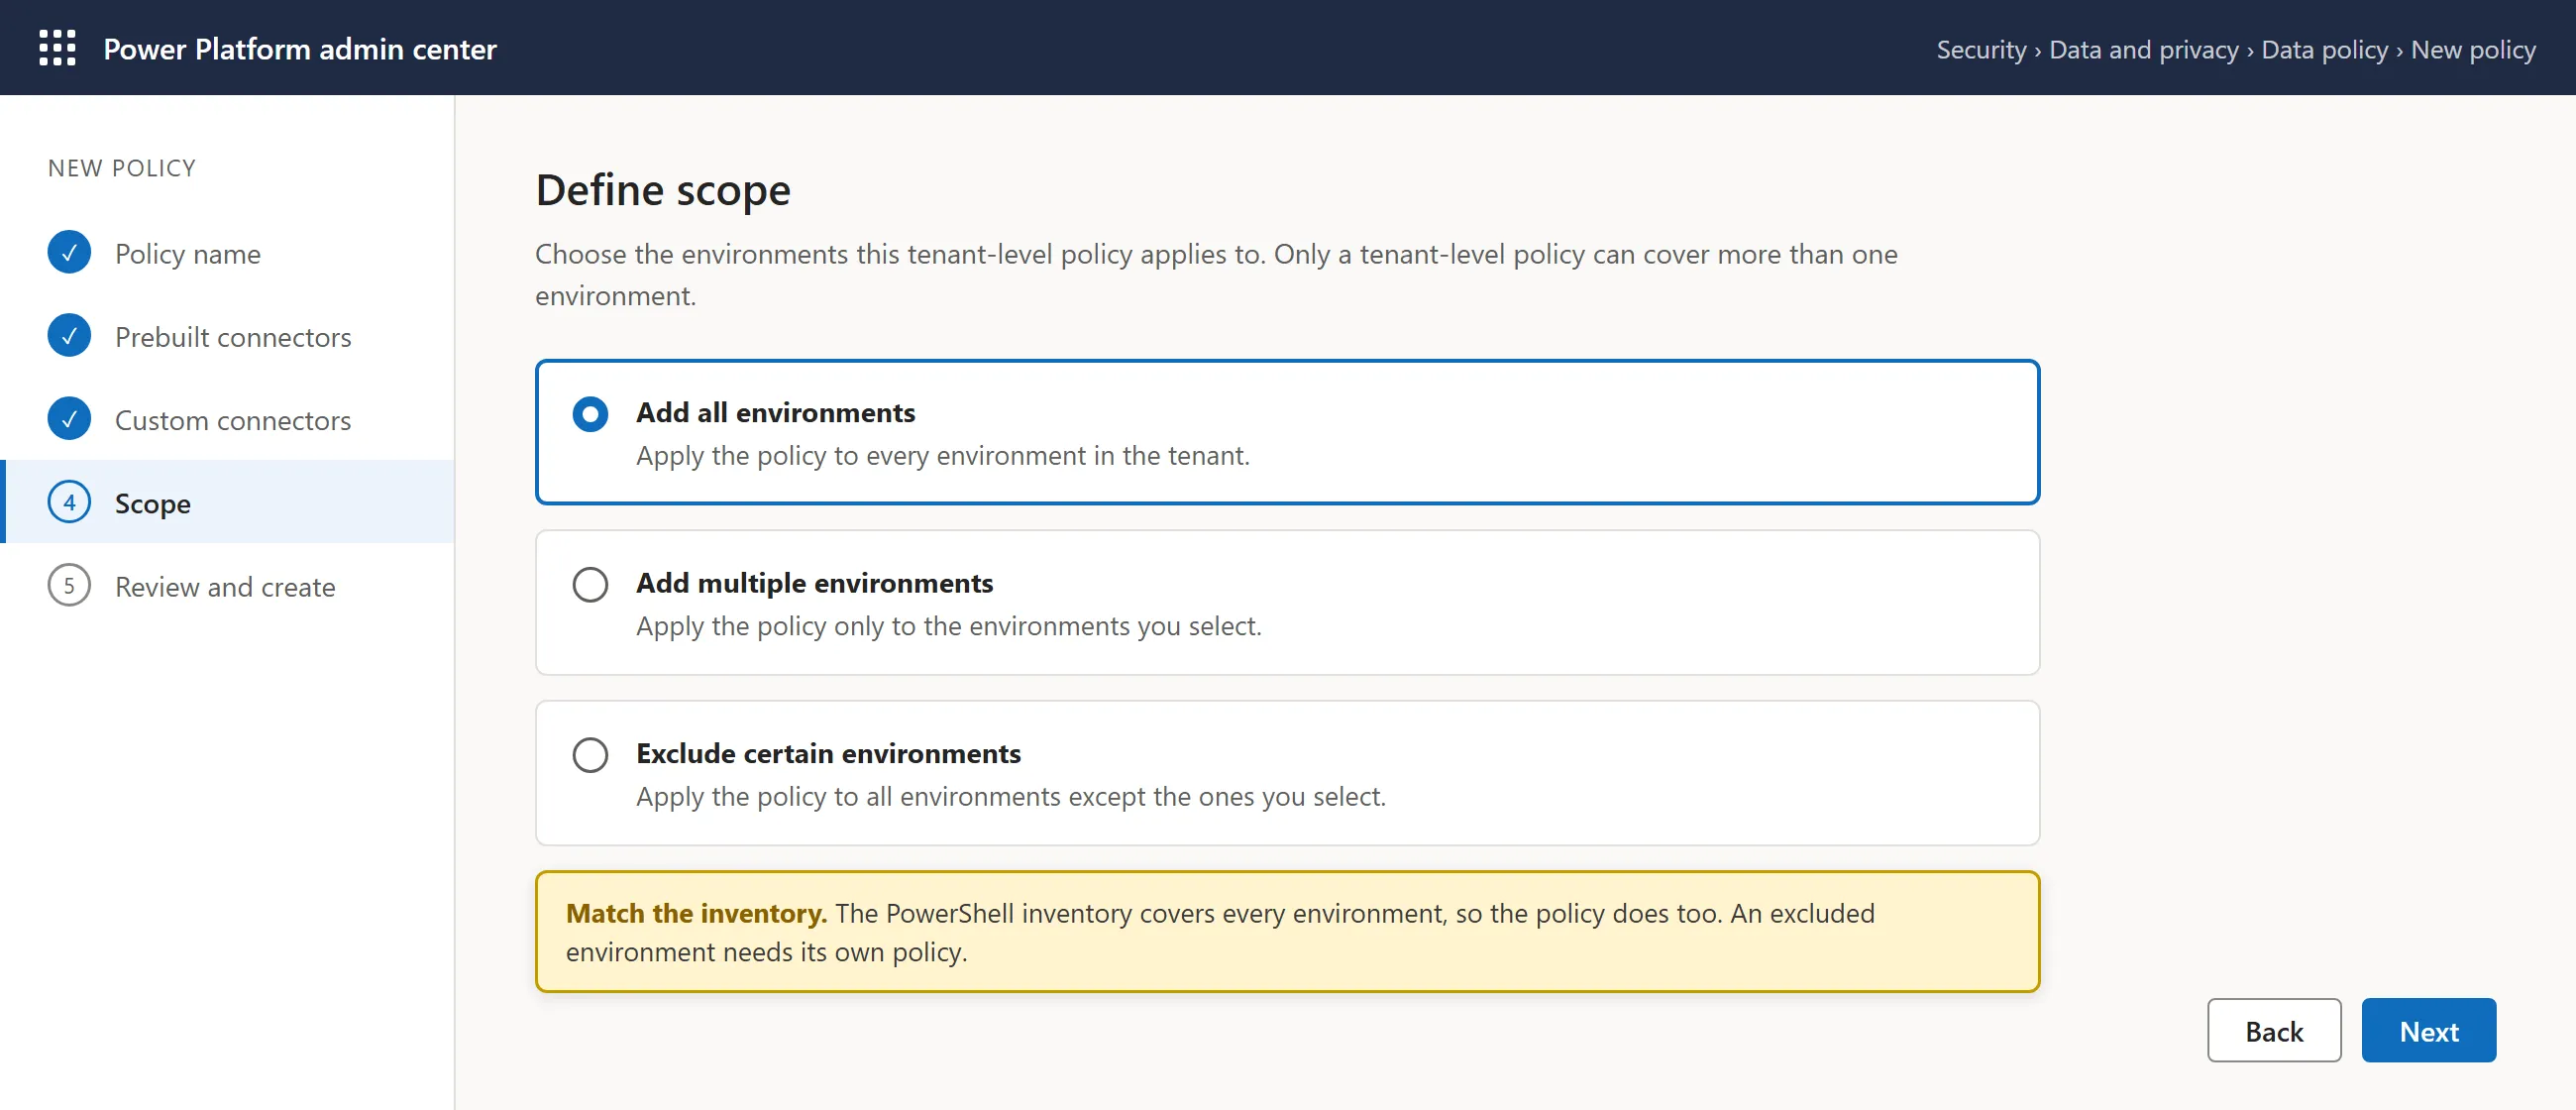The image size is (2576, 1110).
Task: Click the 'Apply the policy to every environment' description
Action: pyautogui.click(x=942, y=456)
